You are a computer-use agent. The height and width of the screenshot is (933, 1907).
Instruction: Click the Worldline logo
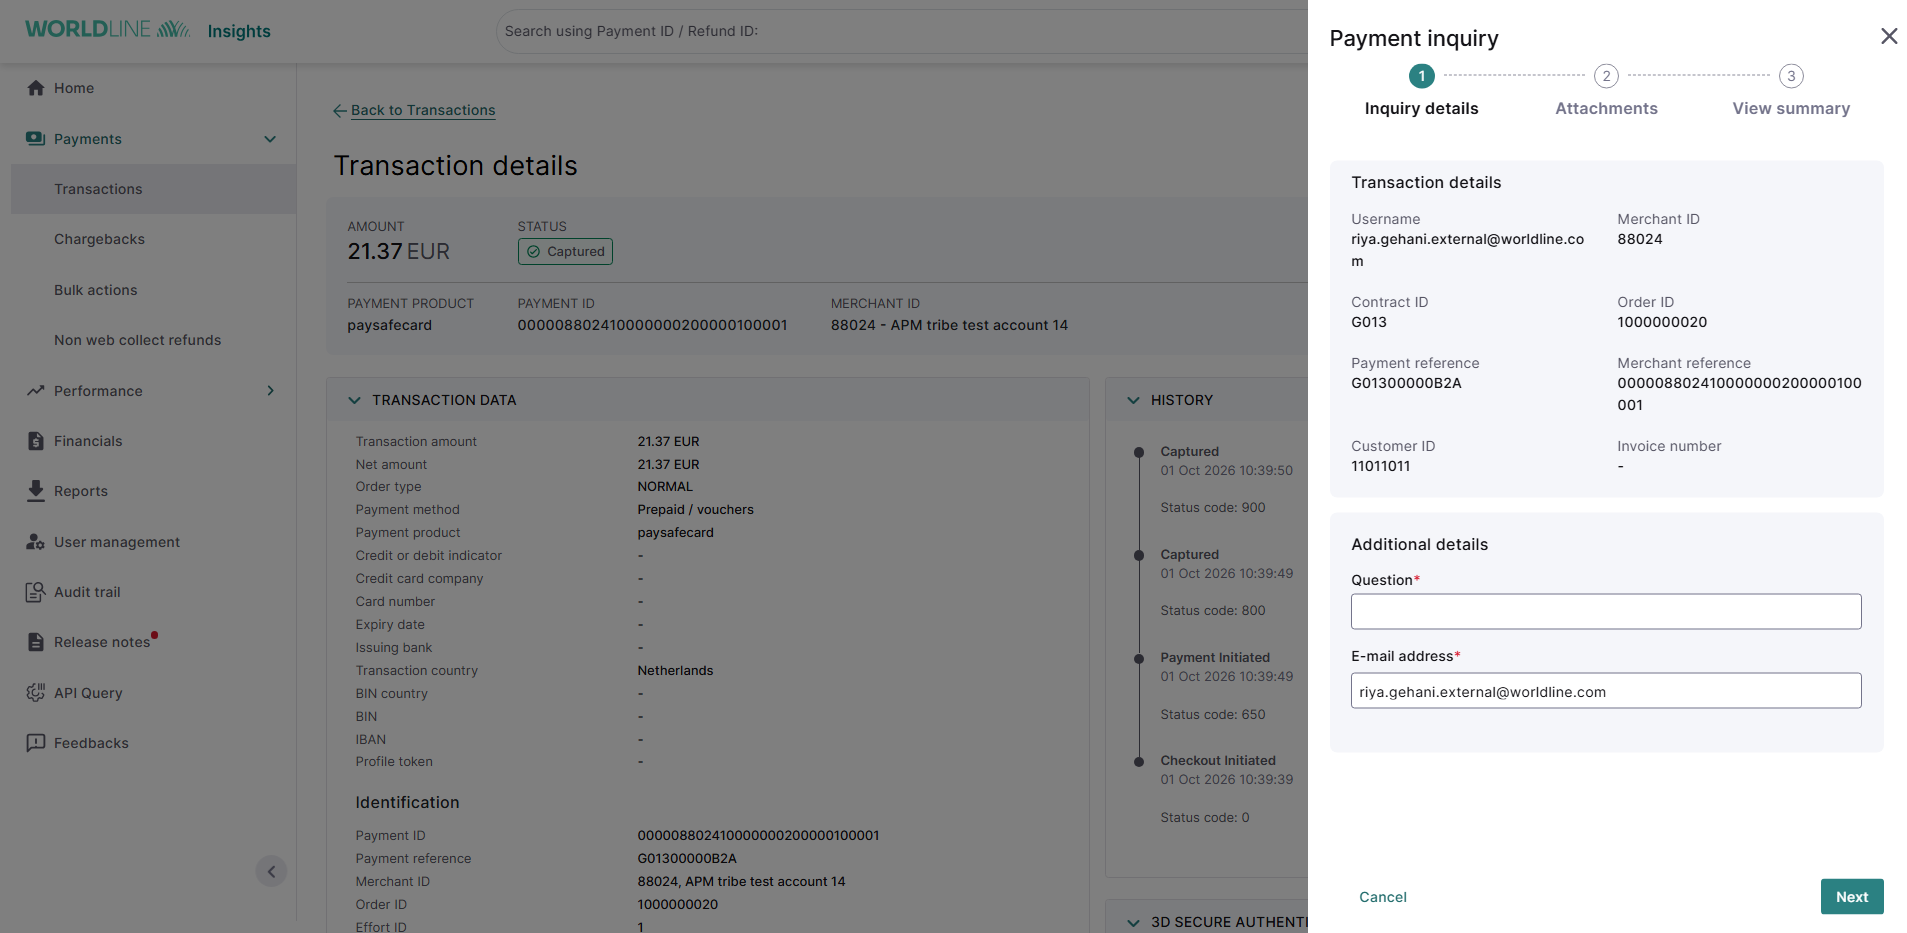(107, 29)
